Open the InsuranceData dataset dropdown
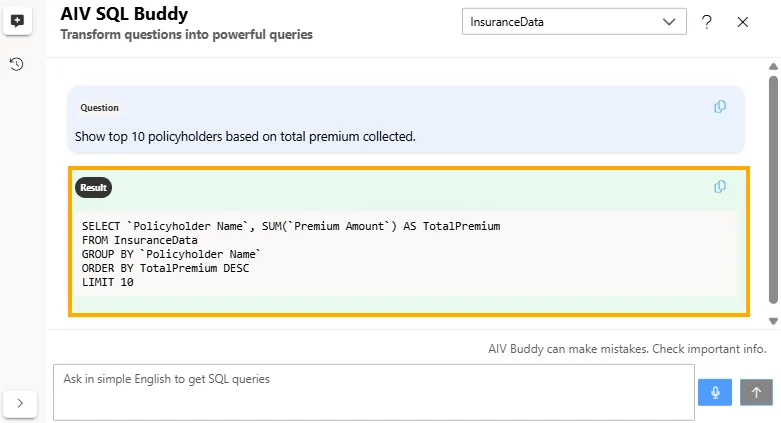The height and width of the screenshot is (423, 781). pos(560,22)
